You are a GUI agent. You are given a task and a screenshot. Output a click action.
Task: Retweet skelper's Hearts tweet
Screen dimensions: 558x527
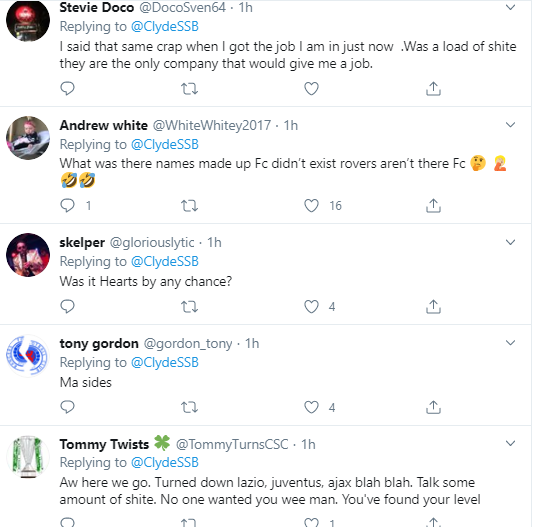point(189,306)
